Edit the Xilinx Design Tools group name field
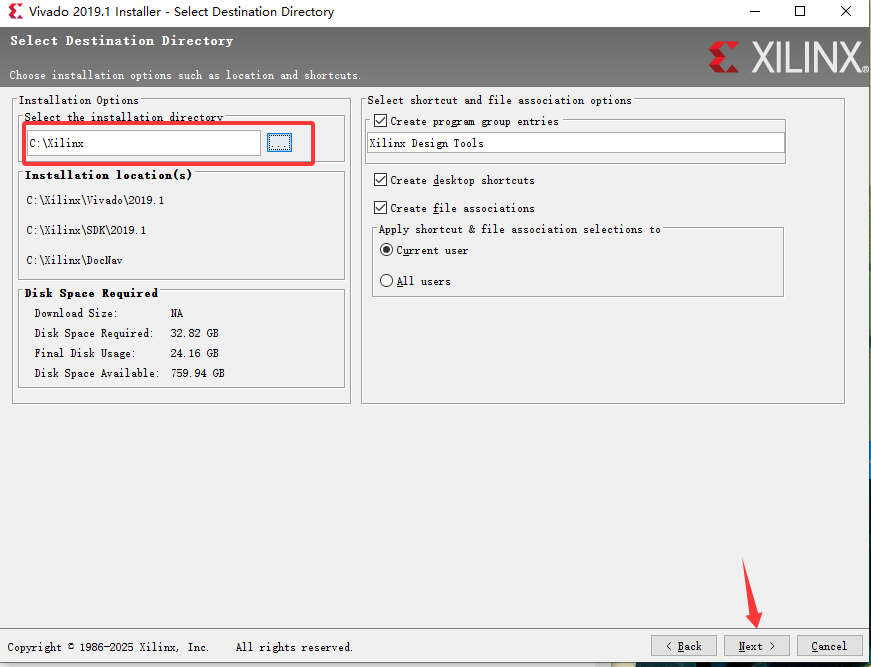871x667 pixels. (x=575, y=143)
